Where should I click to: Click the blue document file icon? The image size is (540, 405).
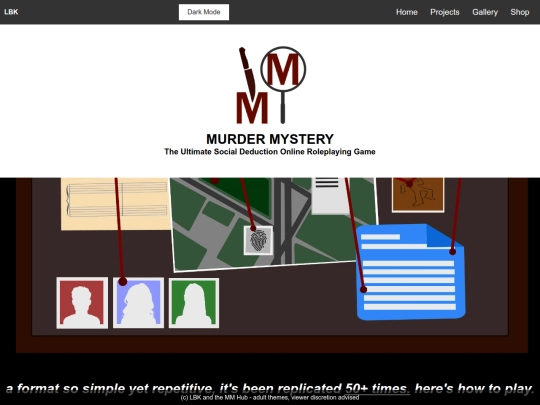(411, 272)
